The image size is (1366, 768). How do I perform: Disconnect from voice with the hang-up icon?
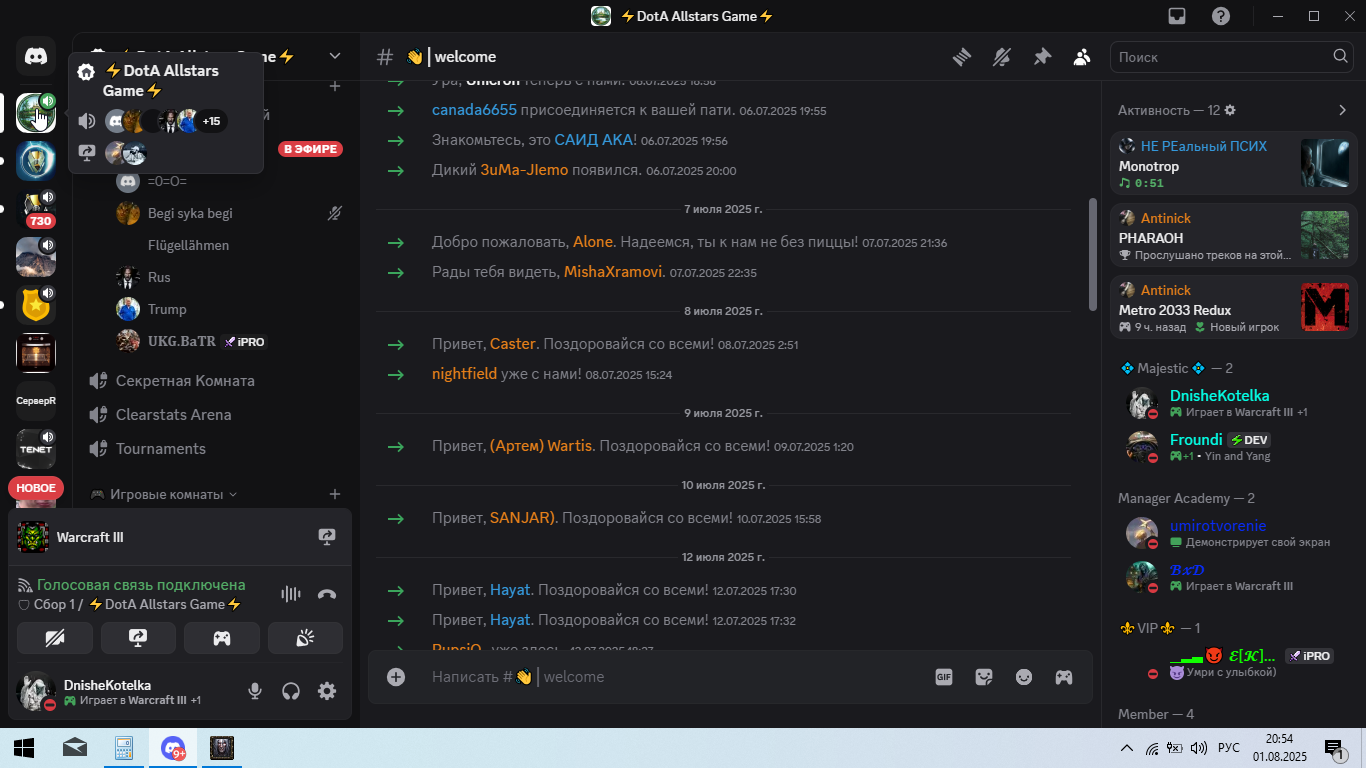tap(327, 594)
